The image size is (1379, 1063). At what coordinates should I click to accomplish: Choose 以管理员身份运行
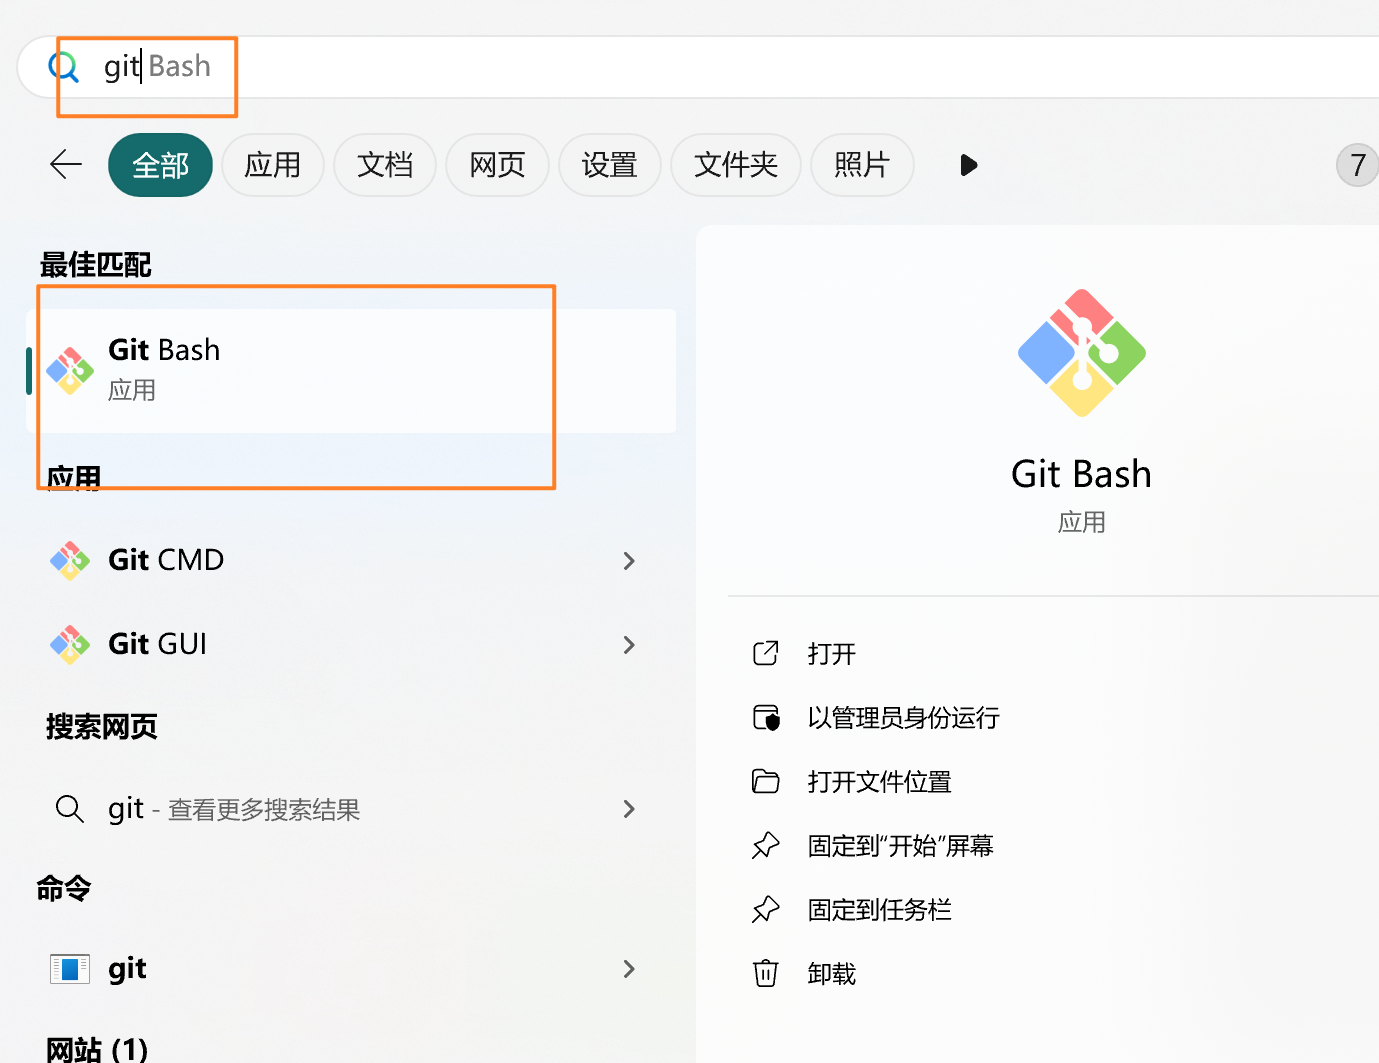click(x=903, y=718)
